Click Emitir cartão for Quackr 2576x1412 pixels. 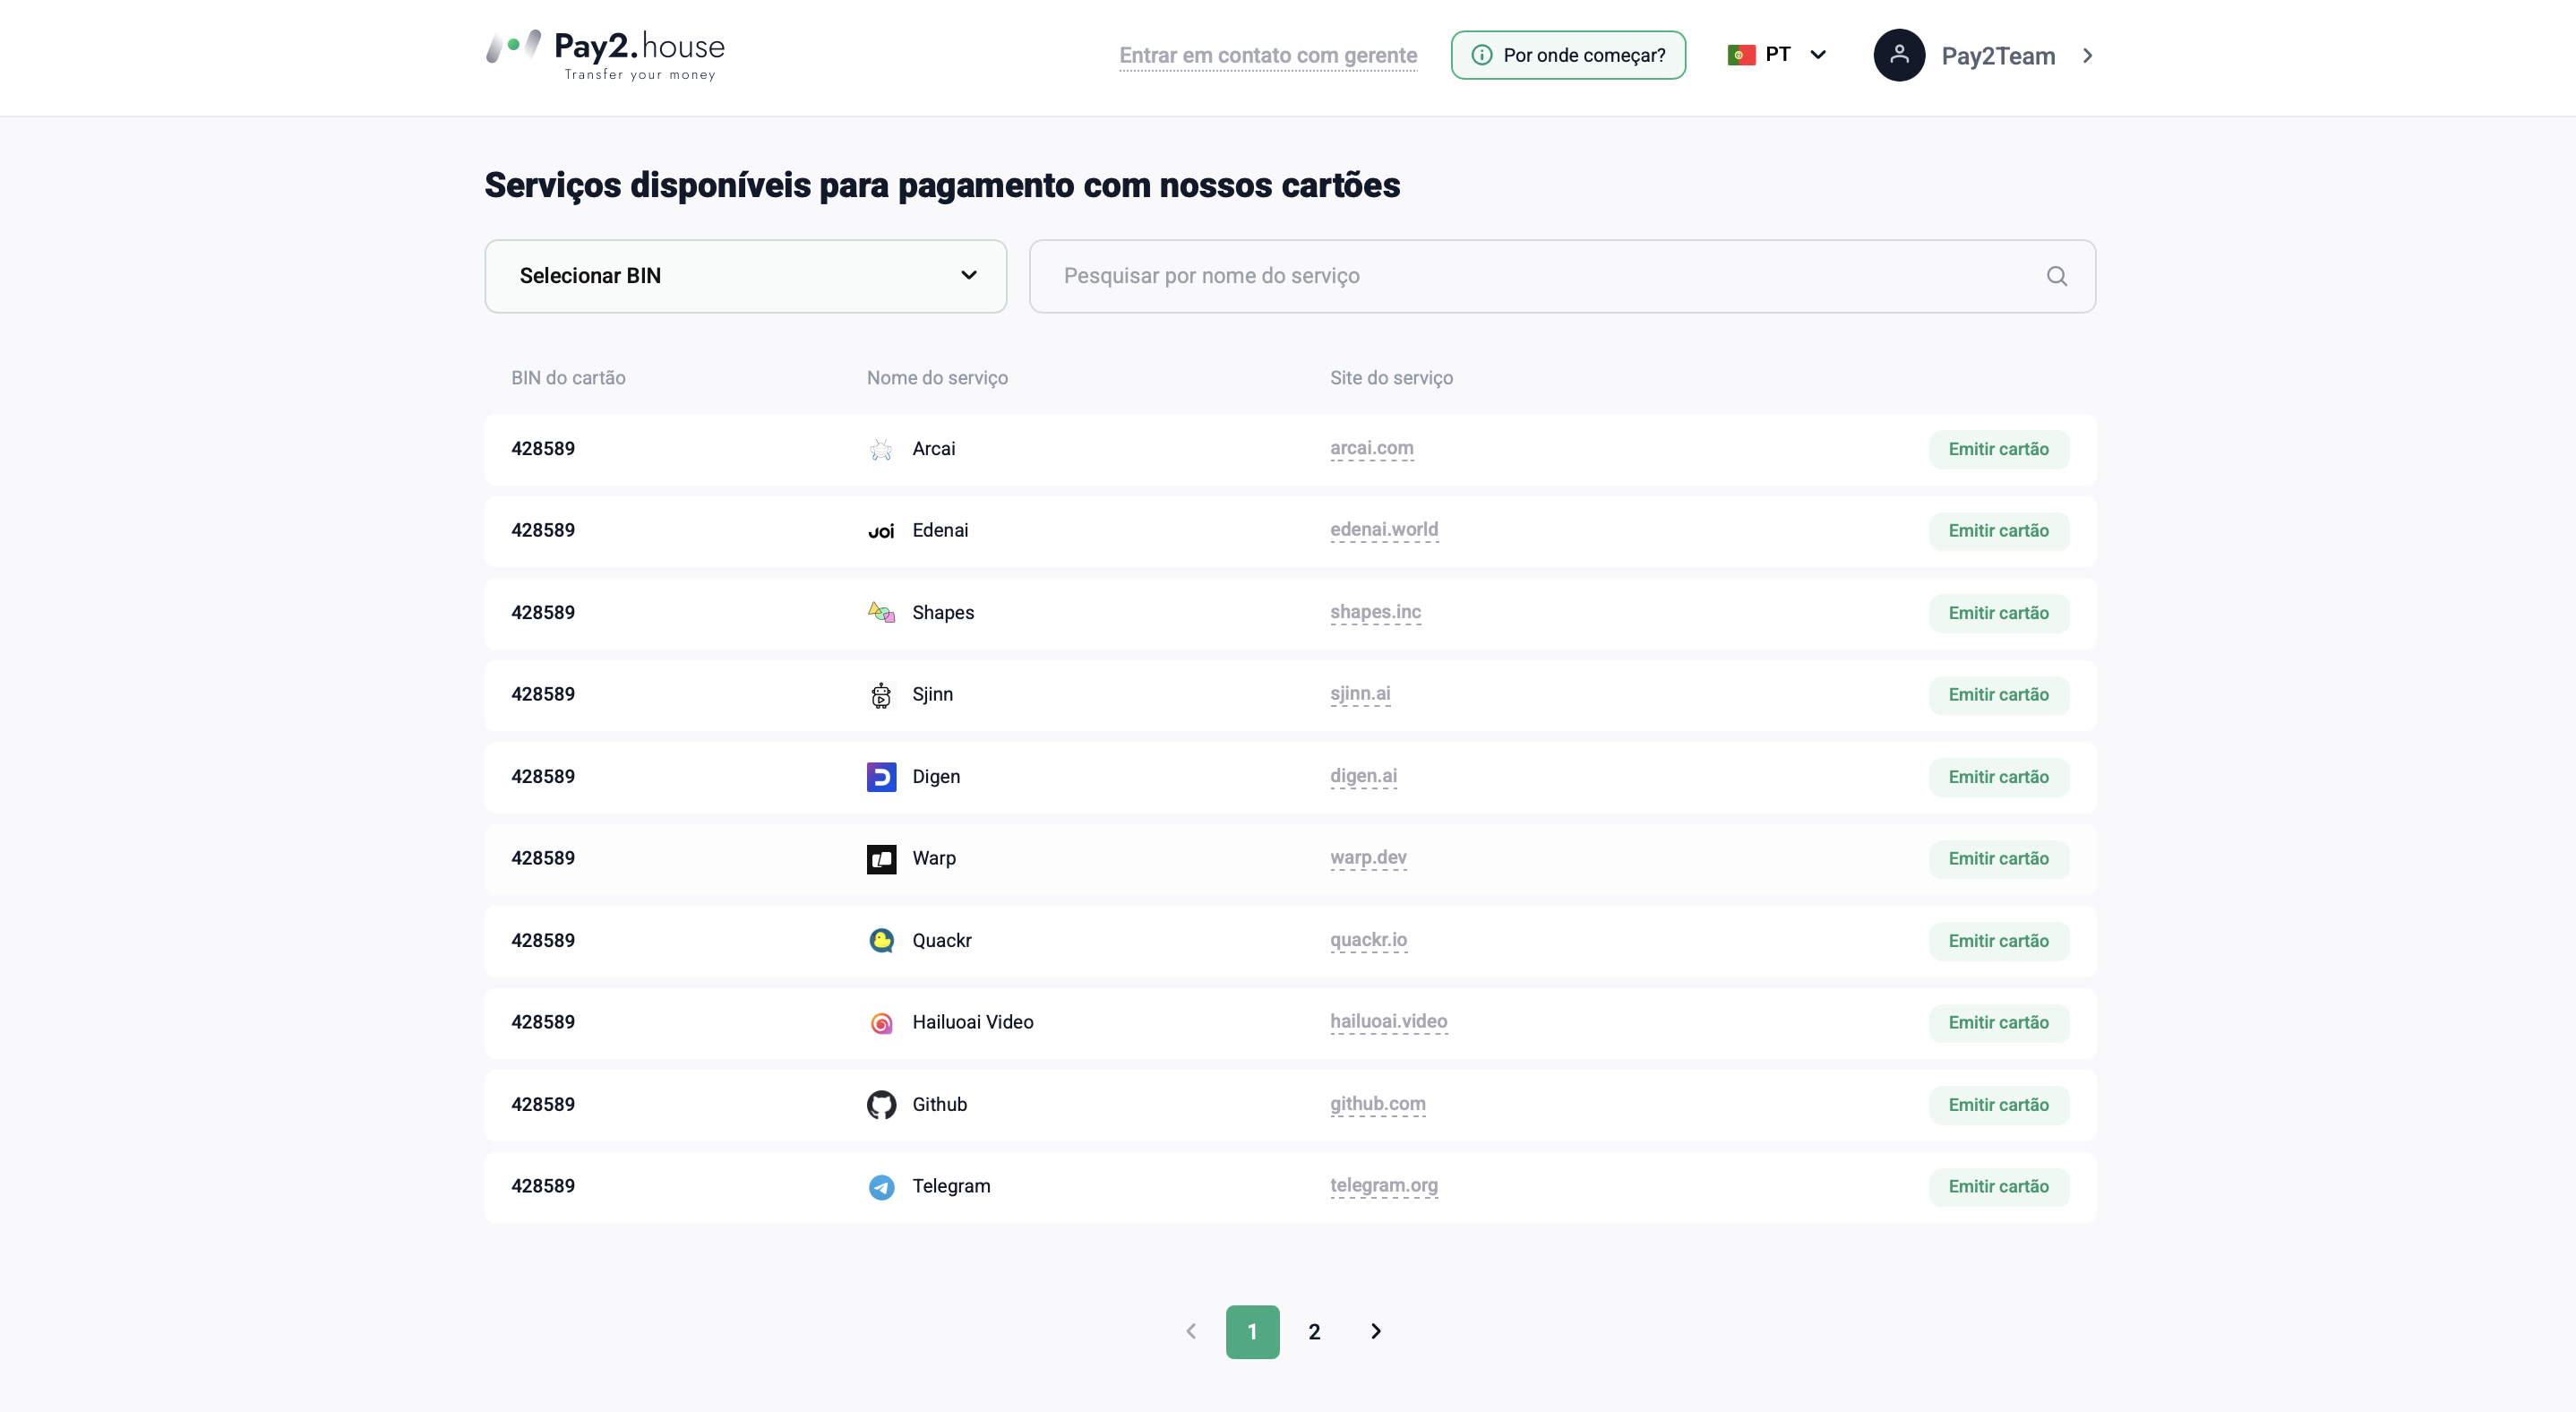1998,941
